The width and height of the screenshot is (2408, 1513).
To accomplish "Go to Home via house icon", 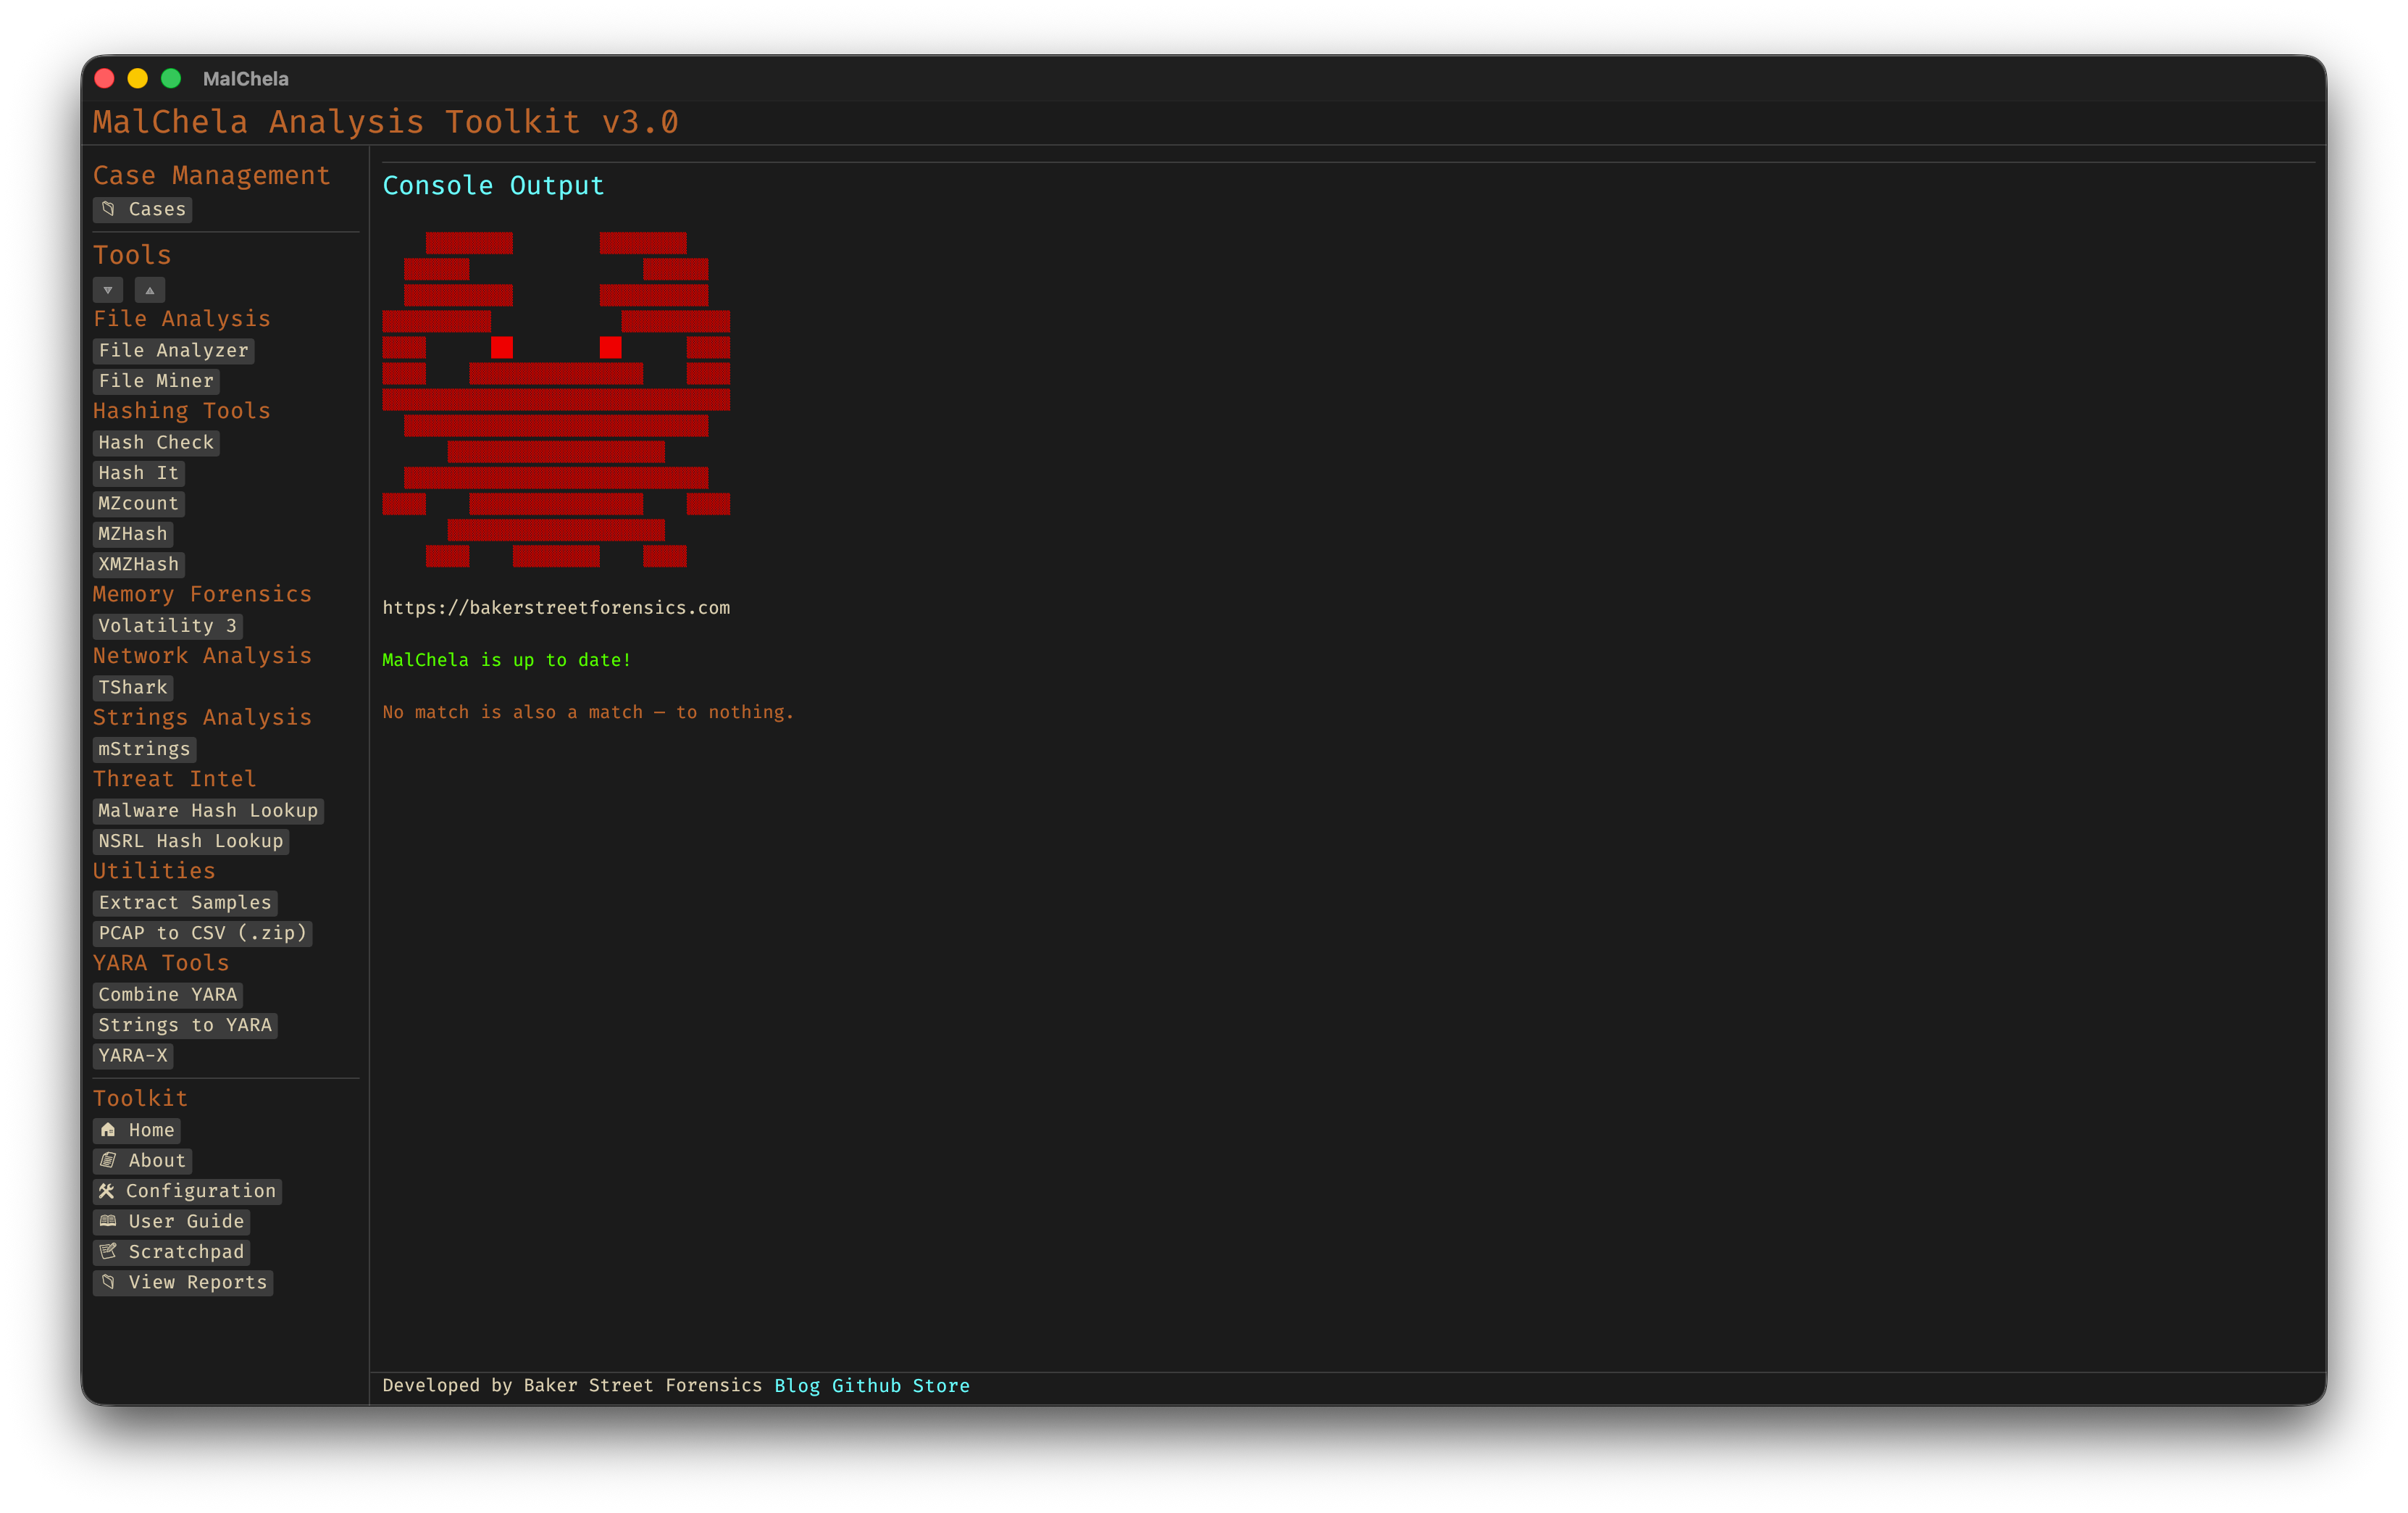I will click(137, 1130).
